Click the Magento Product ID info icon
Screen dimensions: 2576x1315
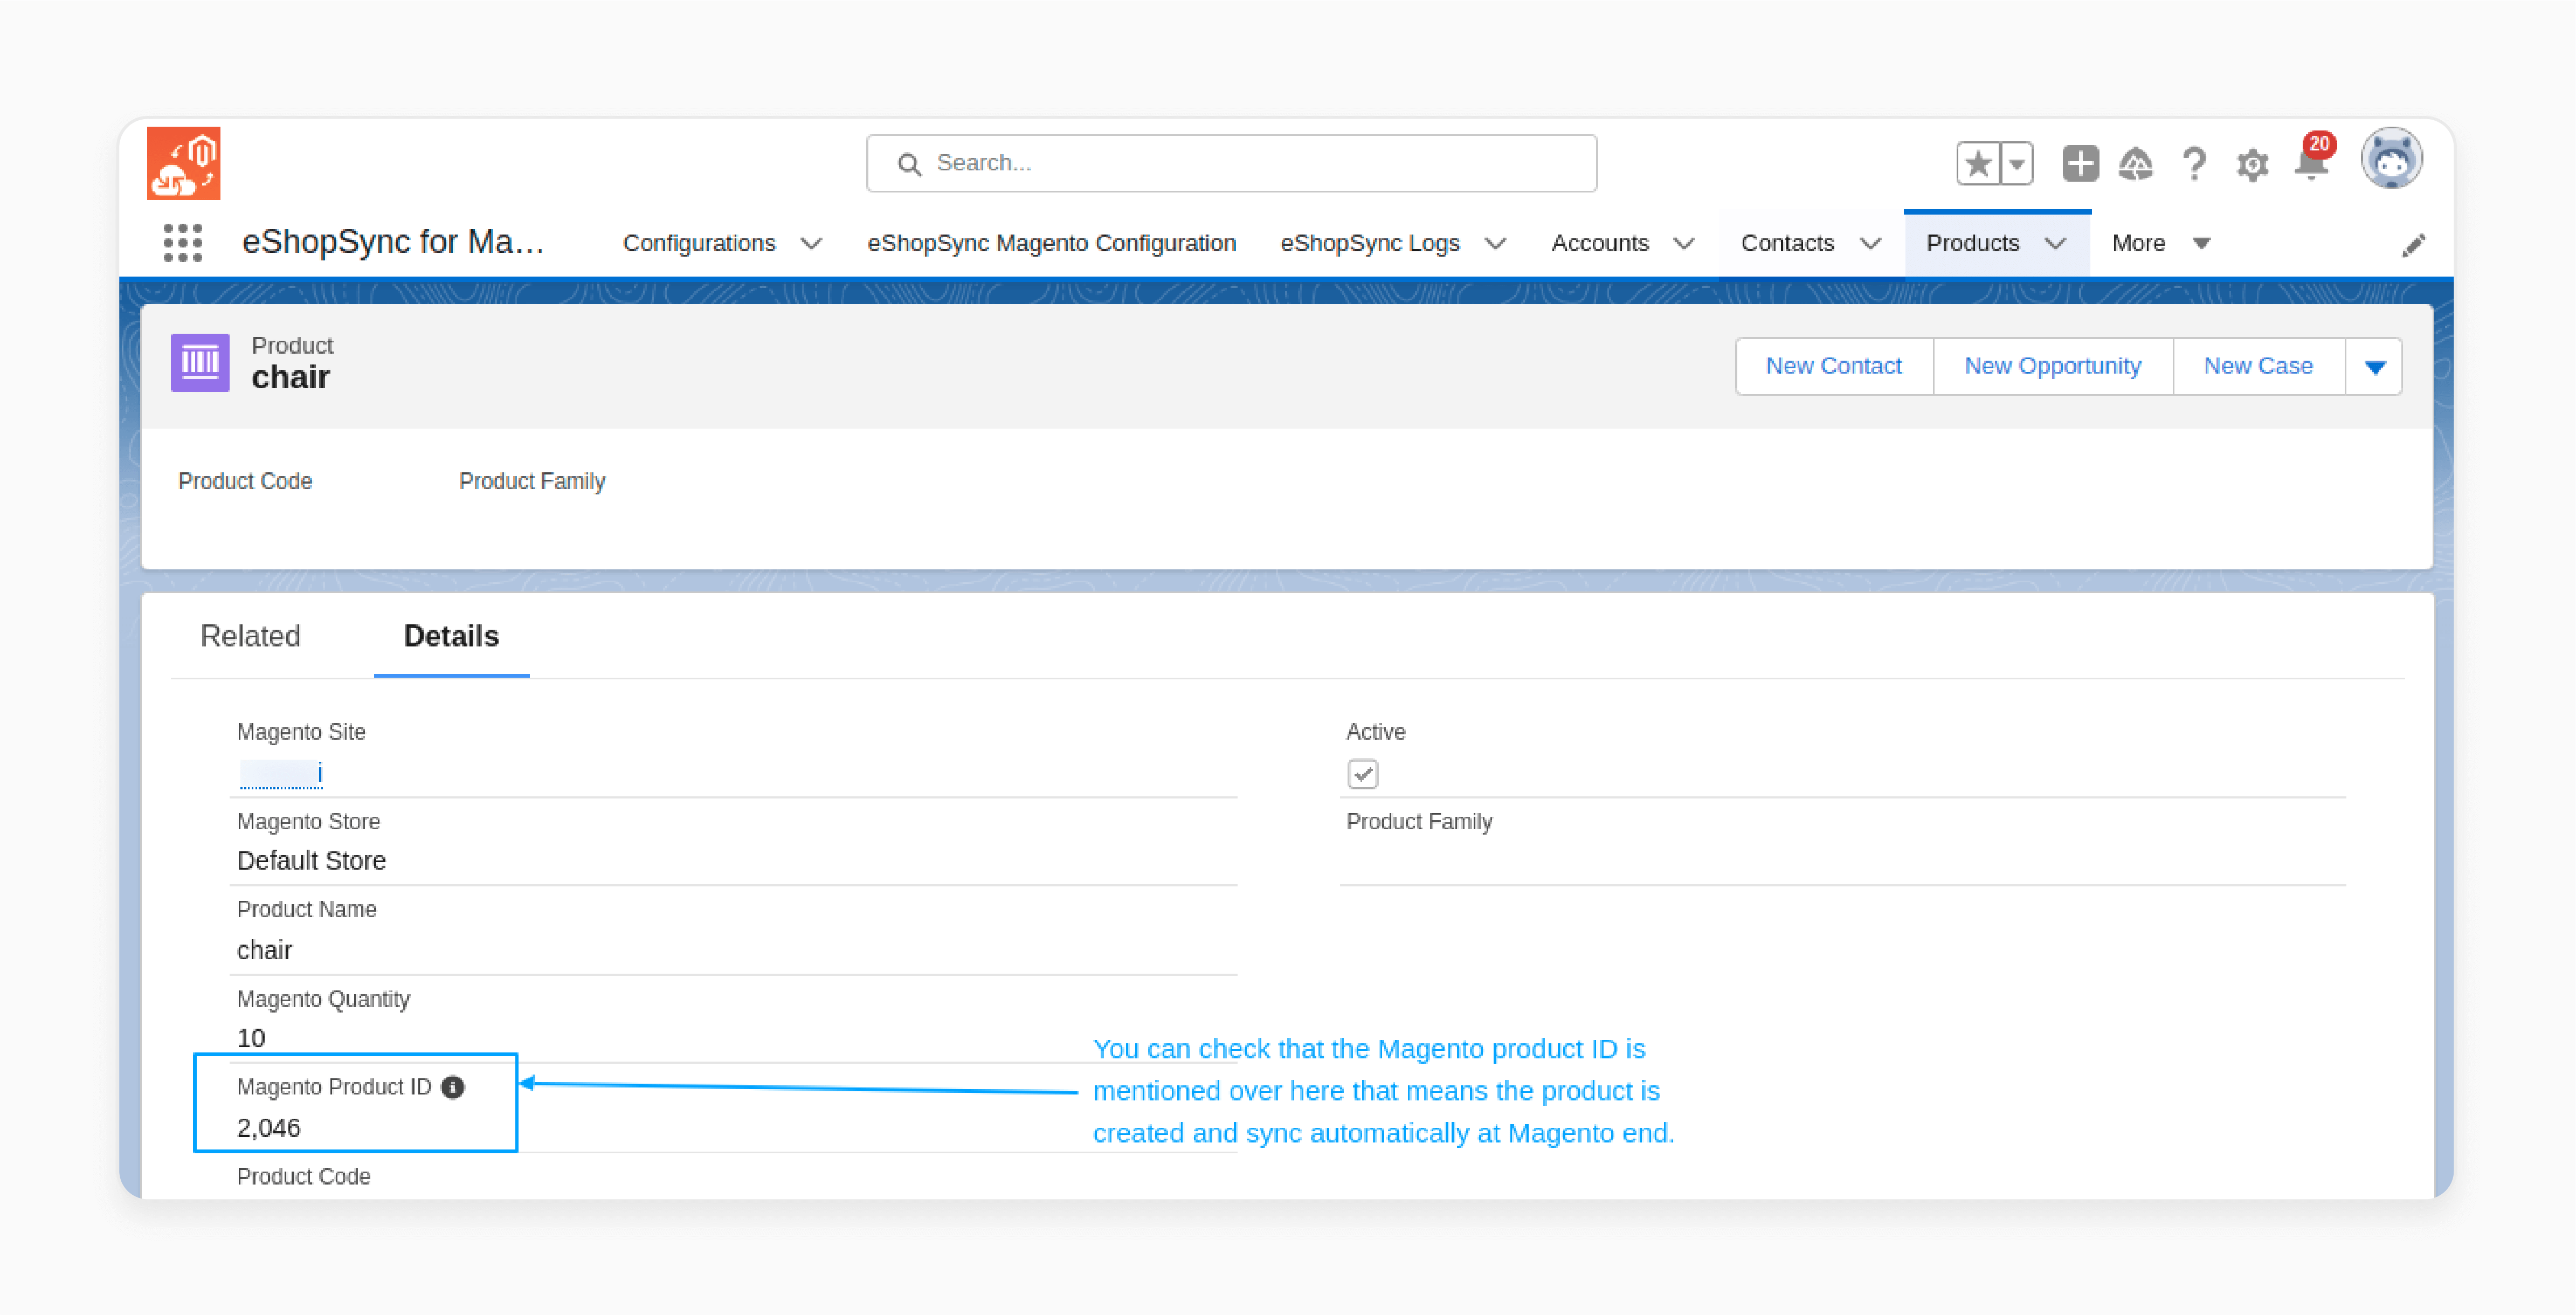click(453, 1087)
